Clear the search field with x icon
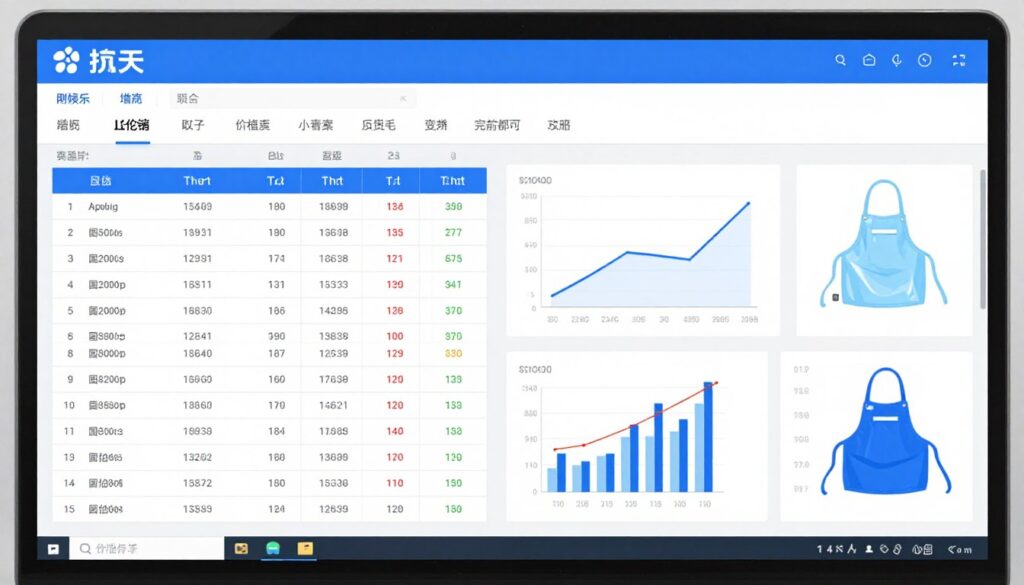The height and width of the screenshot is (585, 1024). (403, 99)
